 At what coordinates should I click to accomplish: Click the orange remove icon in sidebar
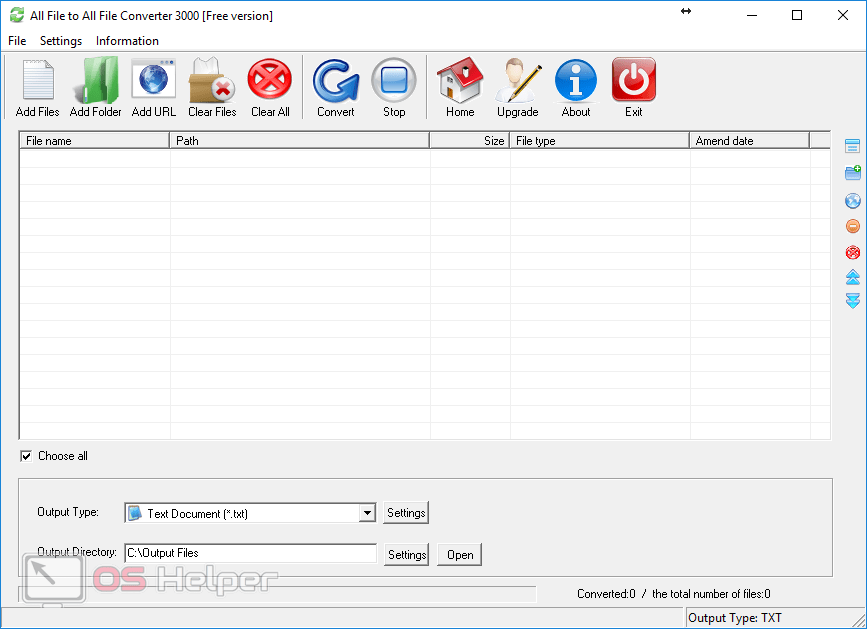853,226
